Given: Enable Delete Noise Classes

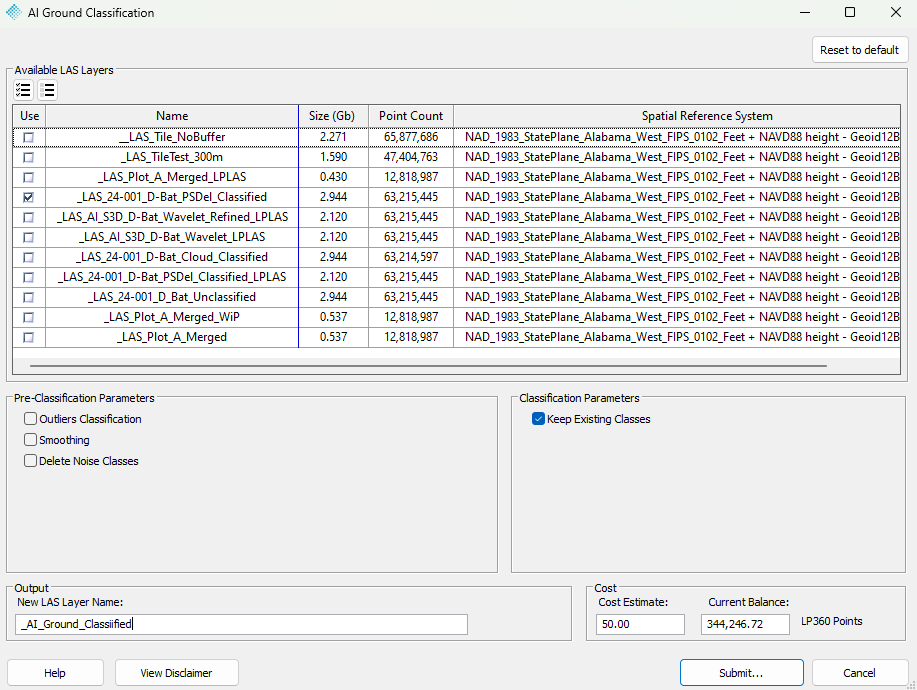Looking at the screenshot, I should point(30,461).
